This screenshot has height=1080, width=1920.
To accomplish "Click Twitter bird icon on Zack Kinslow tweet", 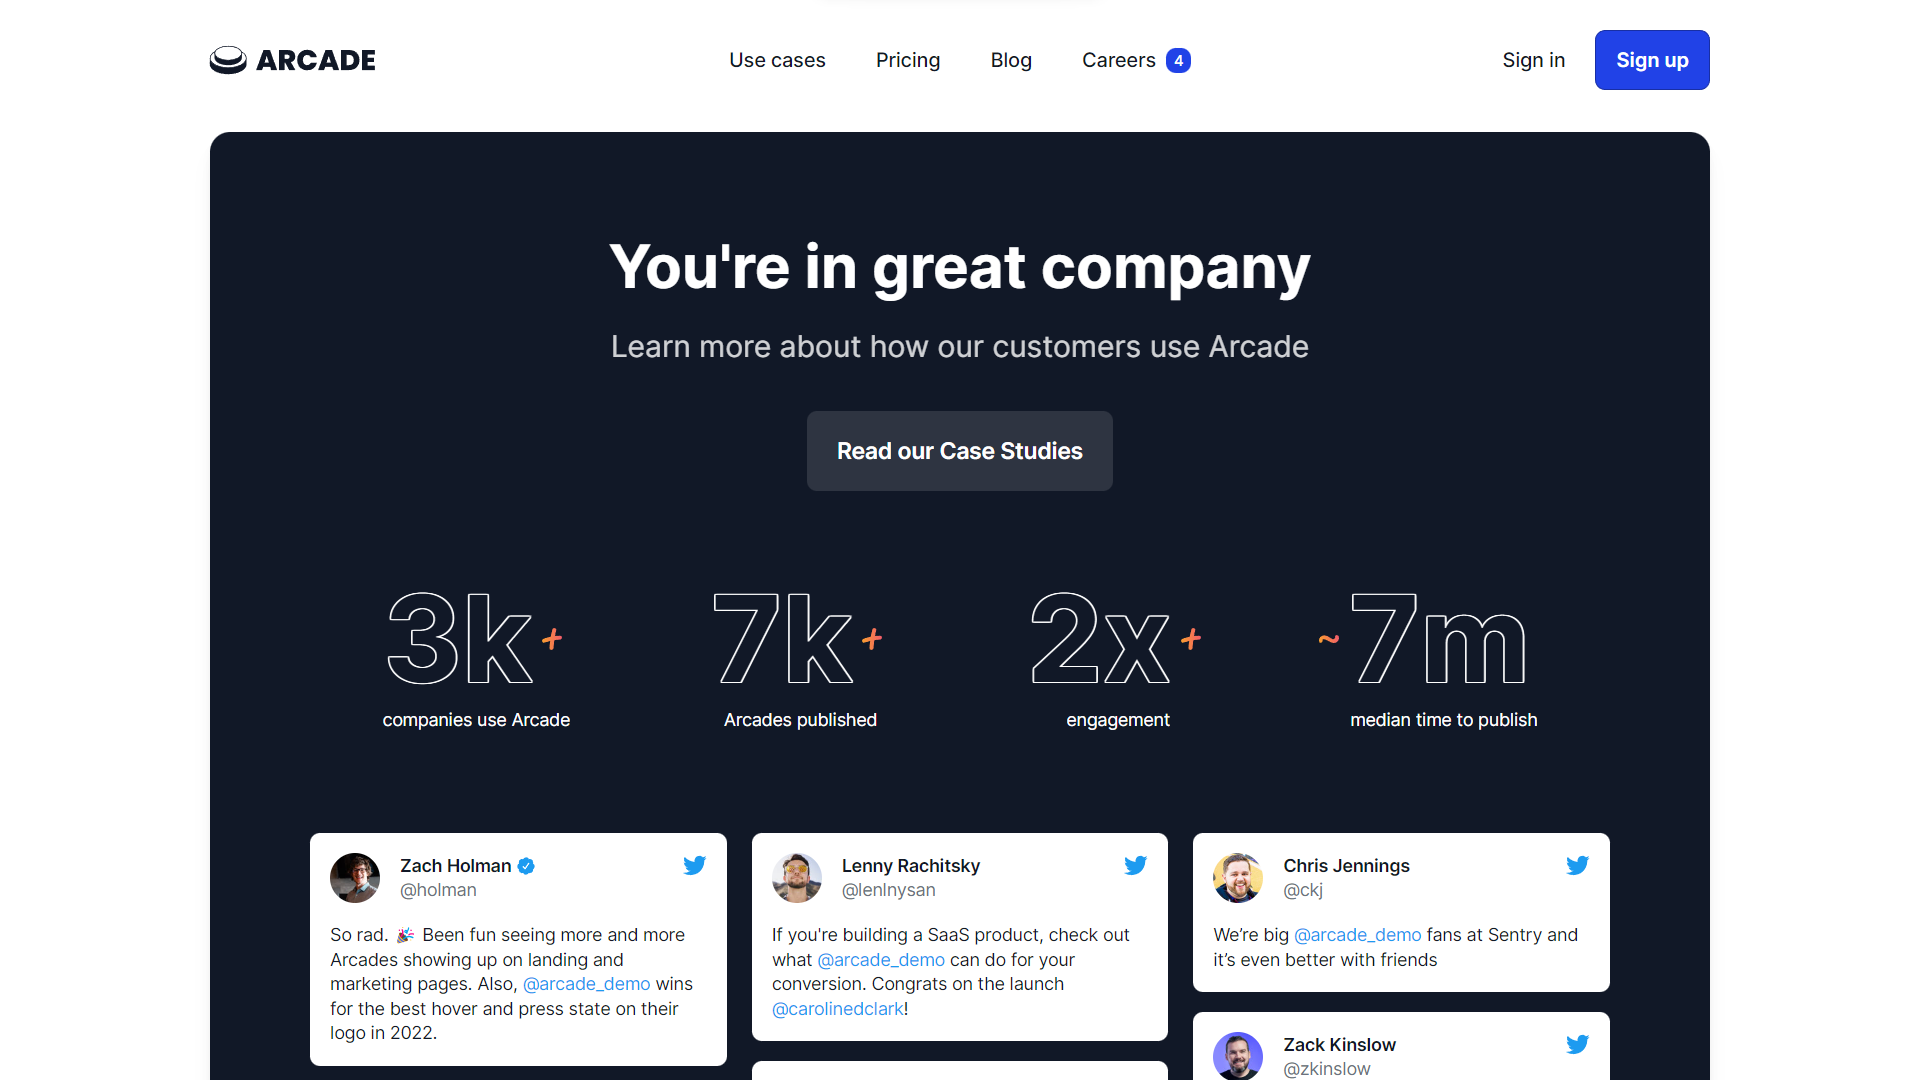I will pyautogui.click(x=1577, y=1044).
